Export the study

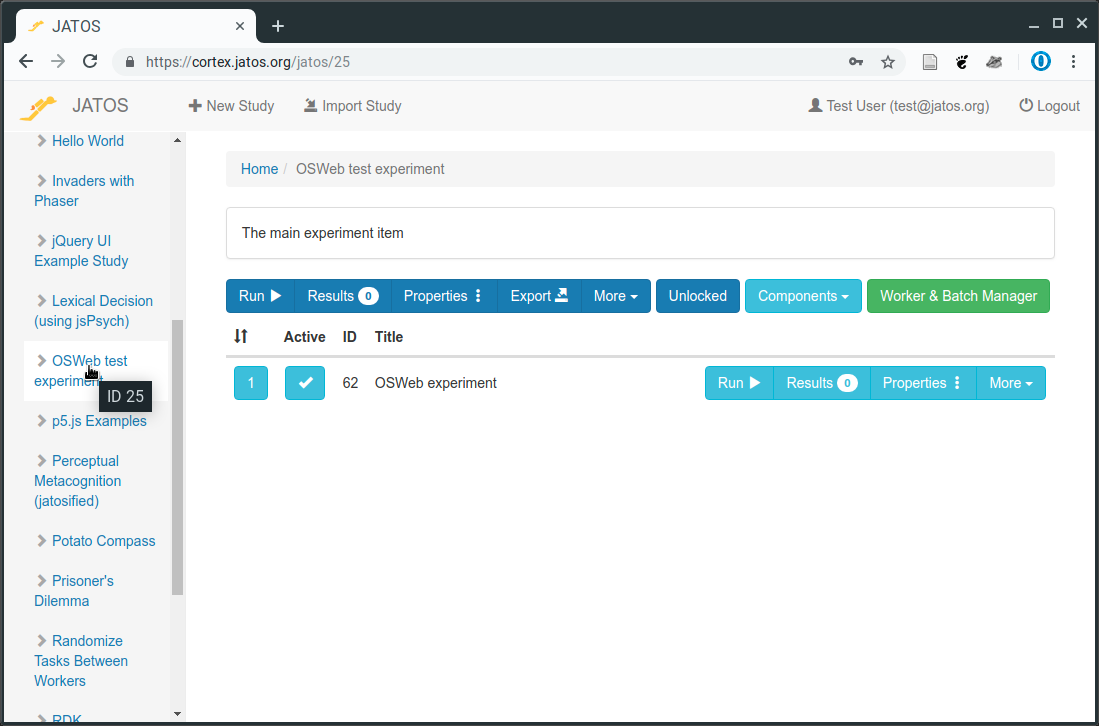[539, 296]
